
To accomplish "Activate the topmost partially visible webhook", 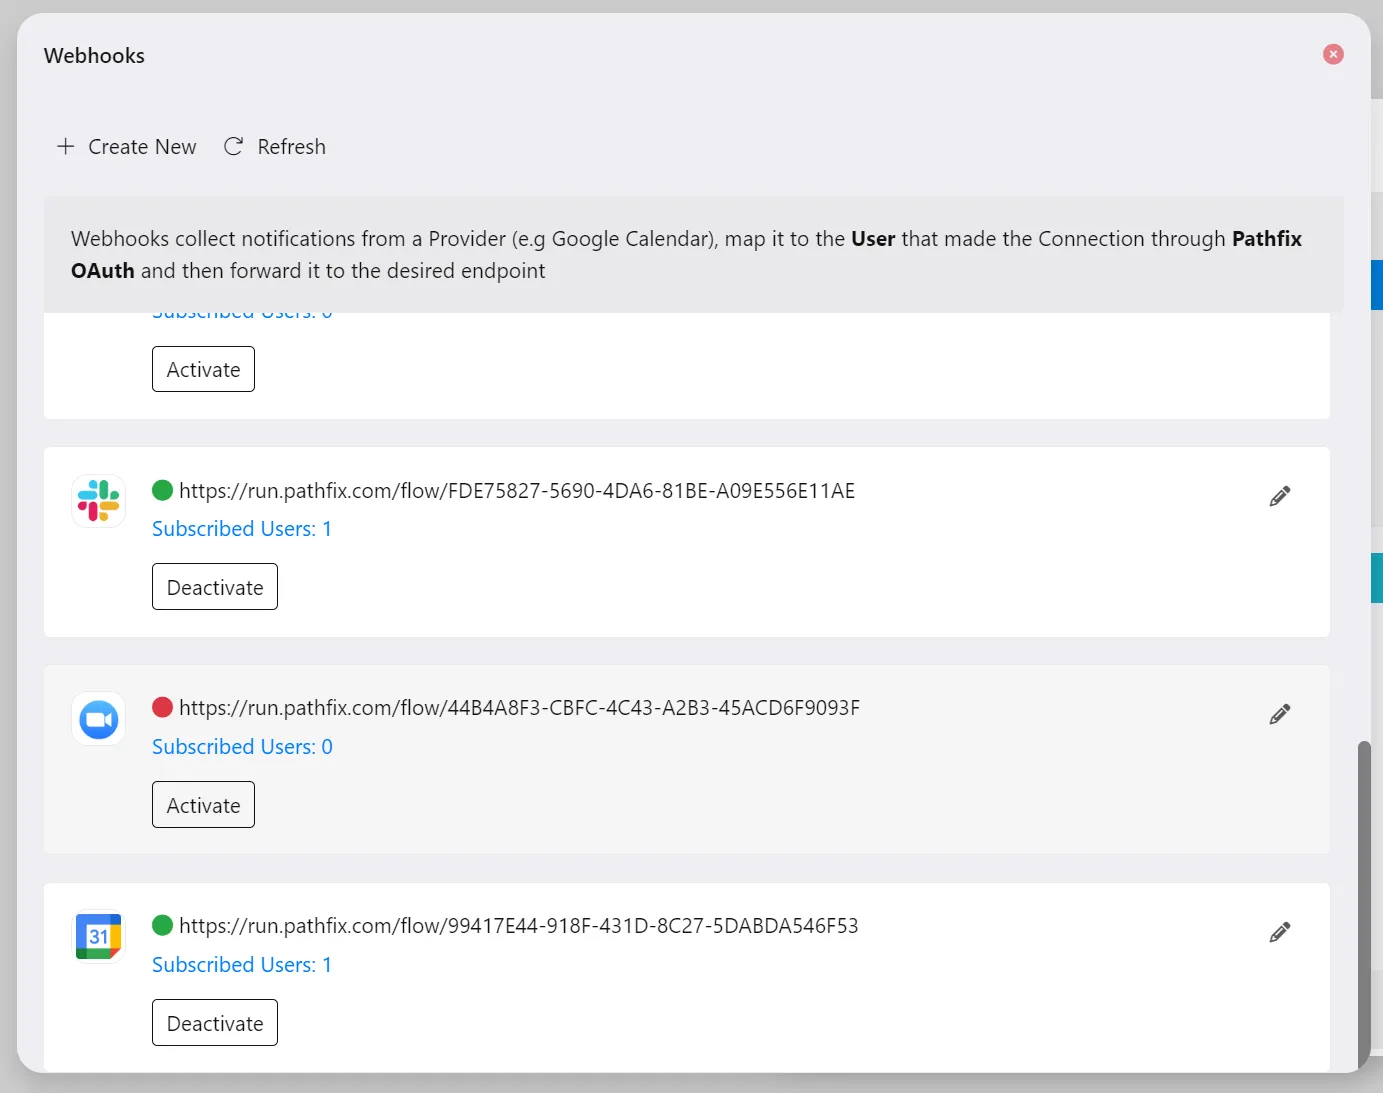I will click(x=203, y=369).
